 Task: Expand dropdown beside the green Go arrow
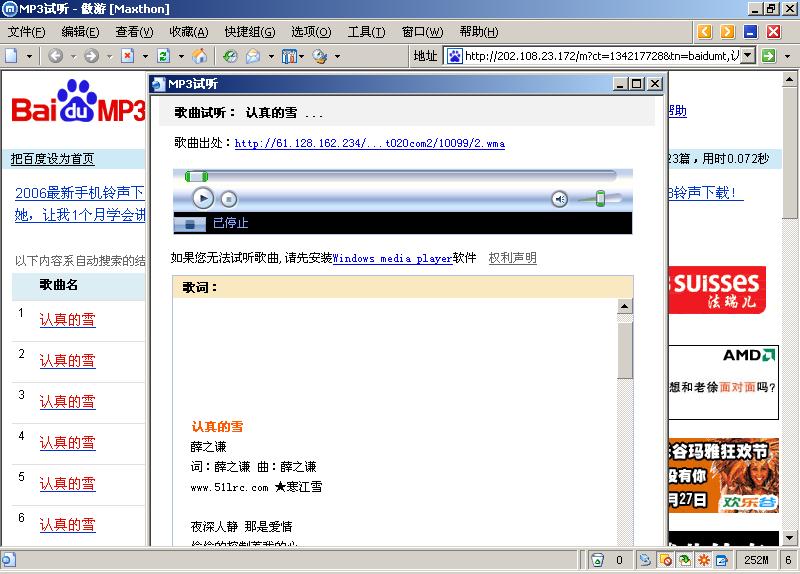[787, 56]
